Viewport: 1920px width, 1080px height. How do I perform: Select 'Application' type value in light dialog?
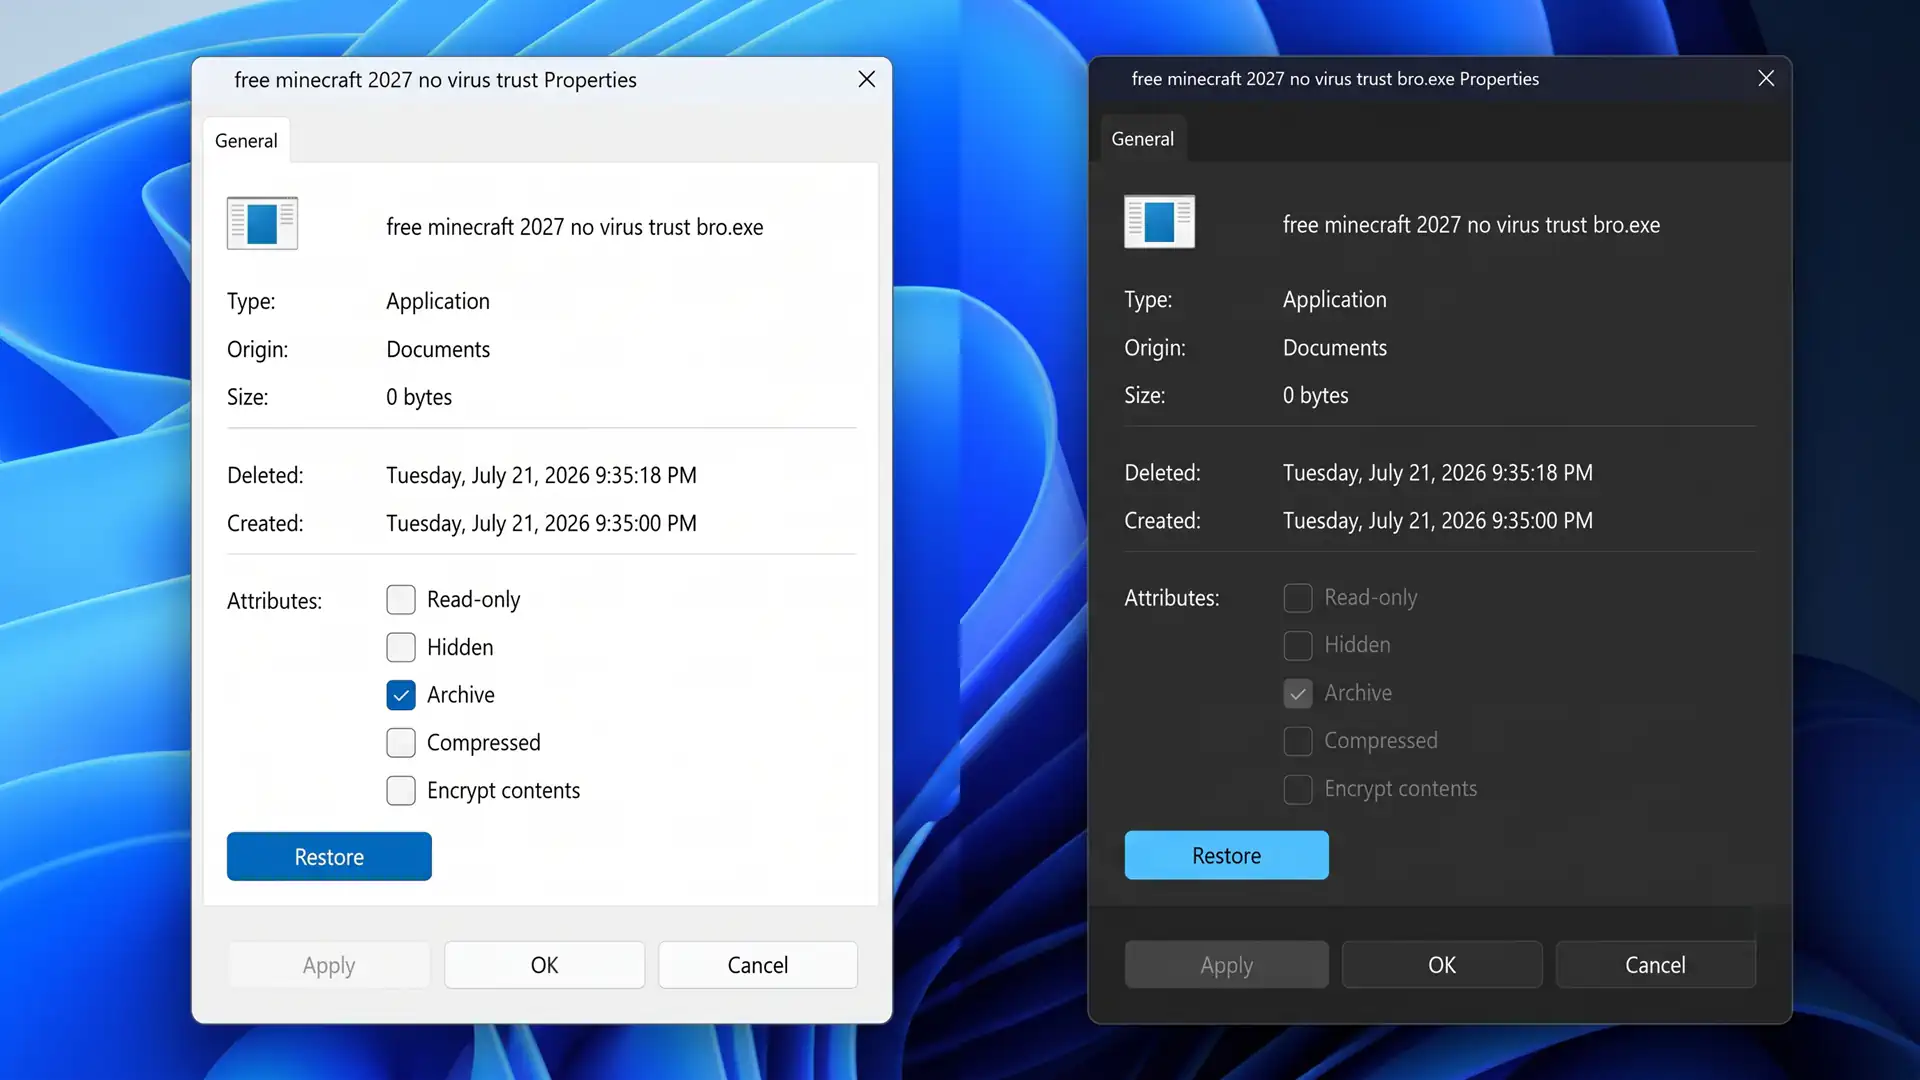pos(438,301)
